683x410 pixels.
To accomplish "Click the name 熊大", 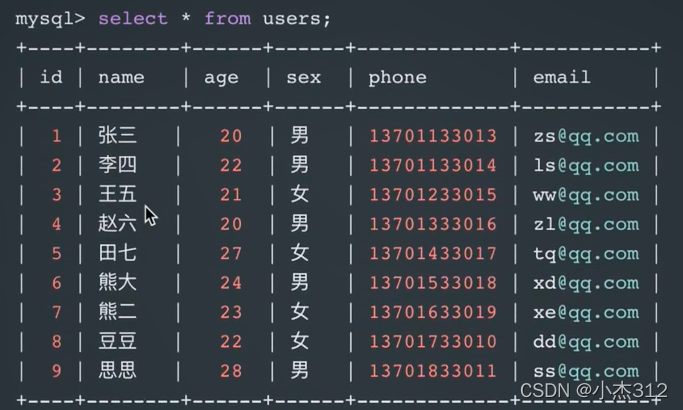I will [118, 283].
